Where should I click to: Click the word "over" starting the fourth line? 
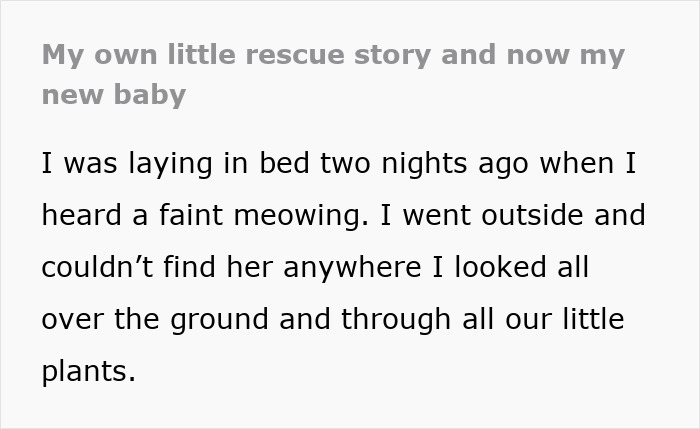tap(70, 319)
